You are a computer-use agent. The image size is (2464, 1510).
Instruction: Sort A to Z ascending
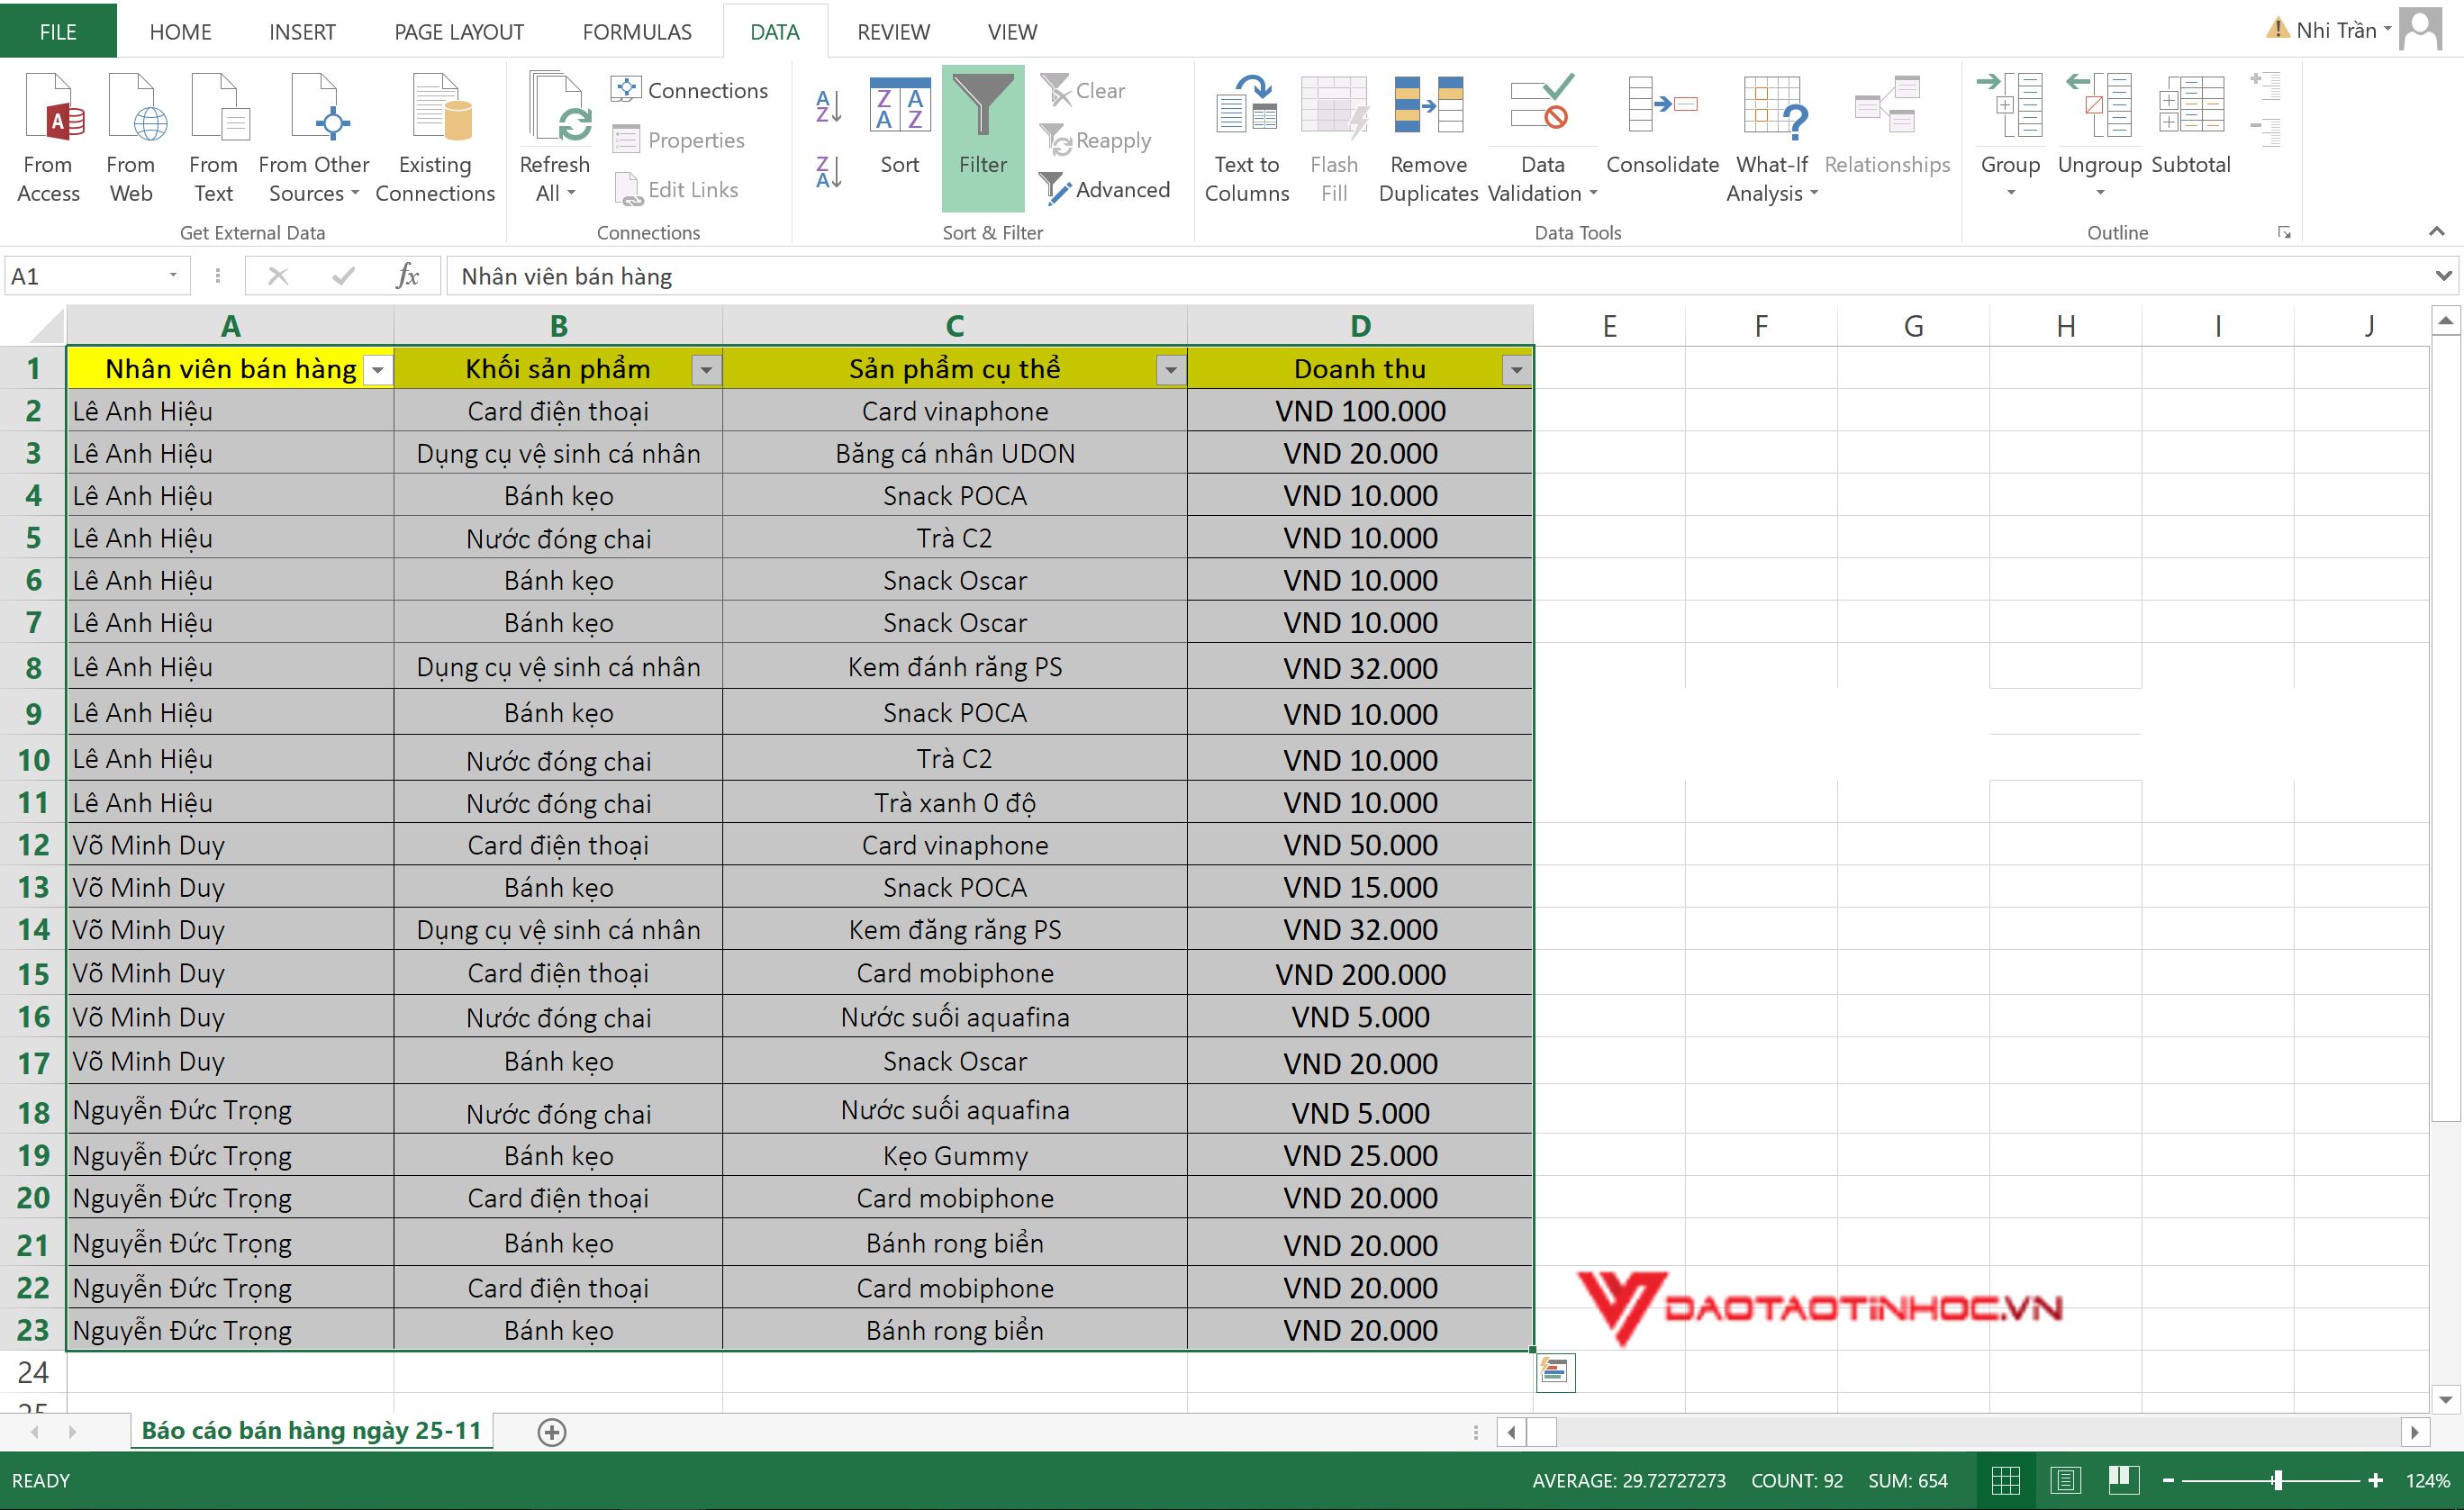click(829, 105)
